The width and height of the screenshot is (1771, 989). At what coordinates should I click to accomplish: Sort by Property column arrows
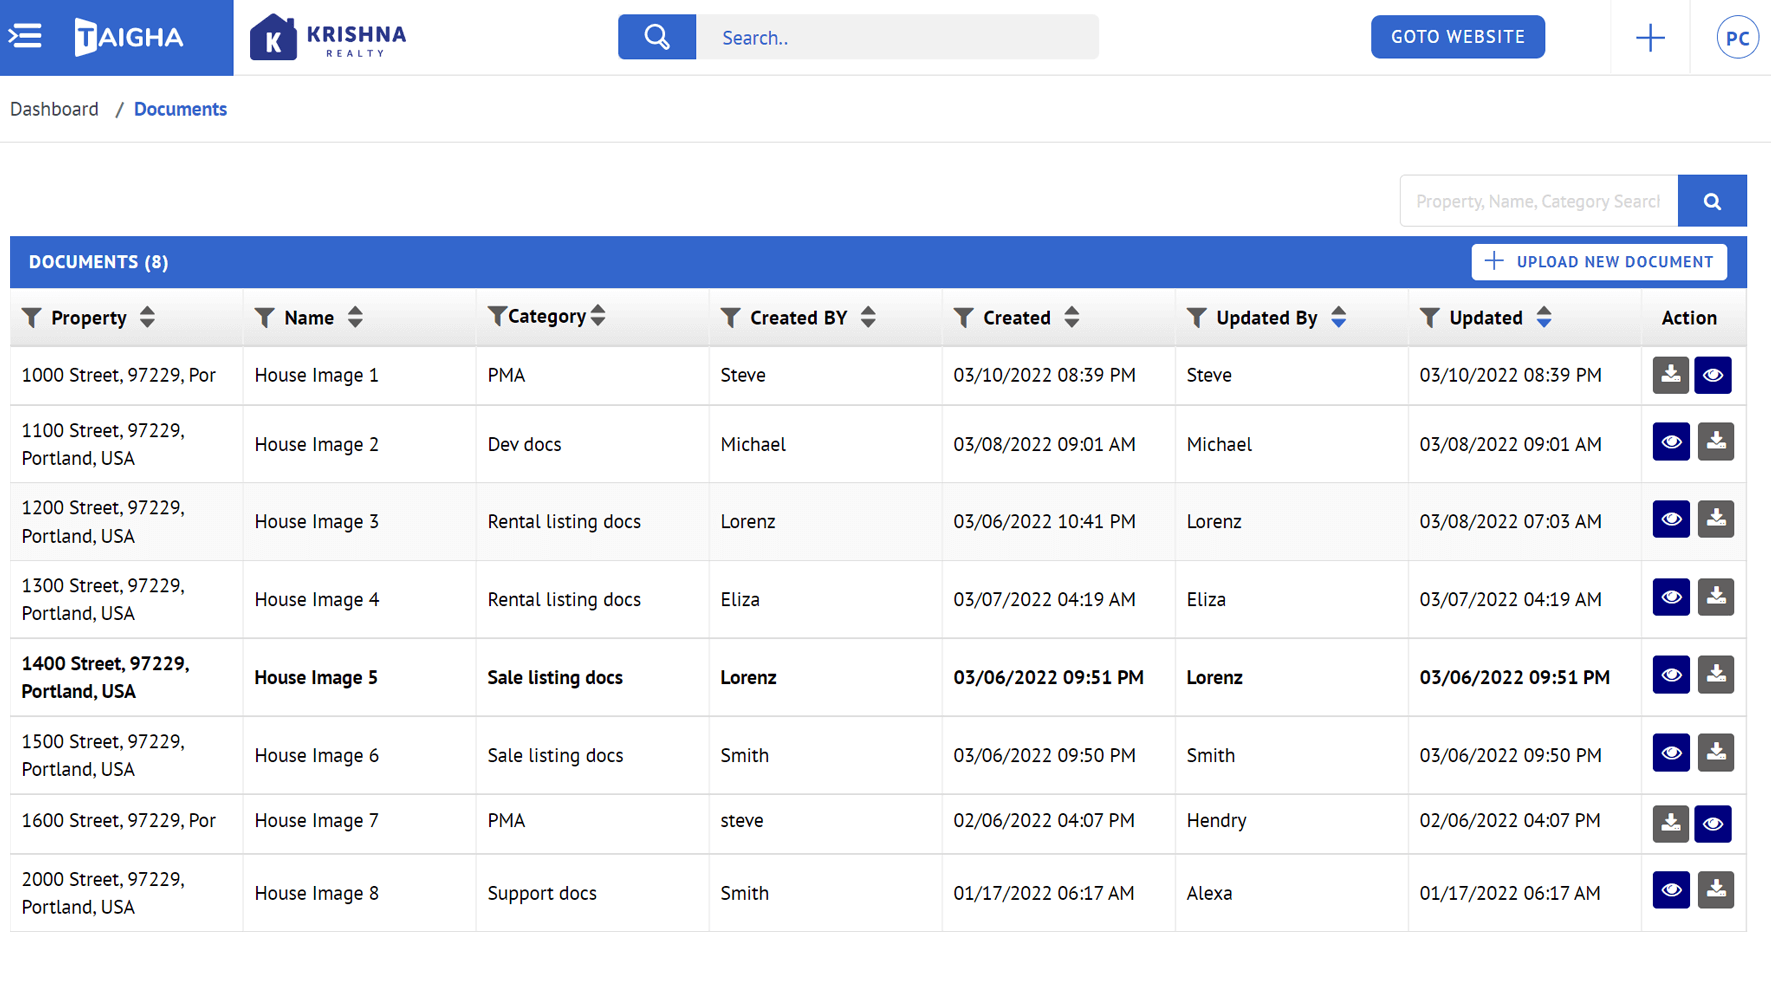pos(147,318)
